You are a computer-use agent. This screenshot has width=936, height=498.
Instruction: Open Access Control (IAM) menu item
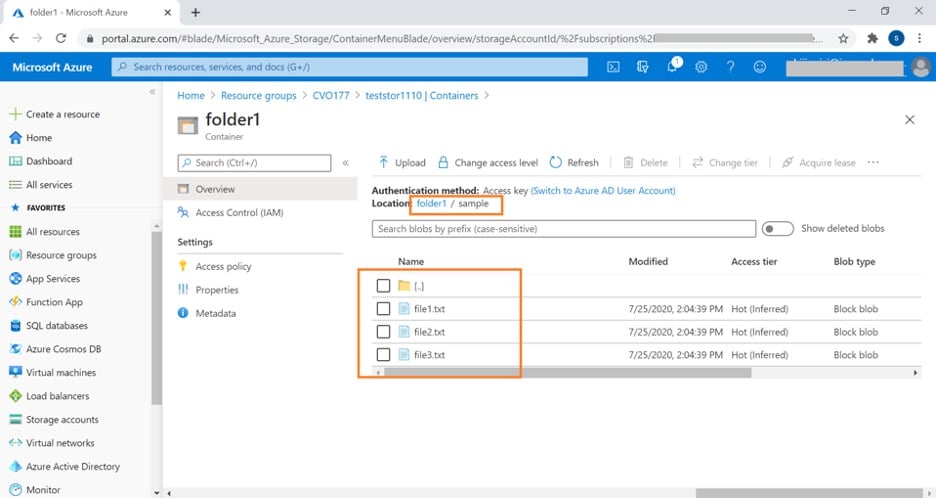point(240,212)
